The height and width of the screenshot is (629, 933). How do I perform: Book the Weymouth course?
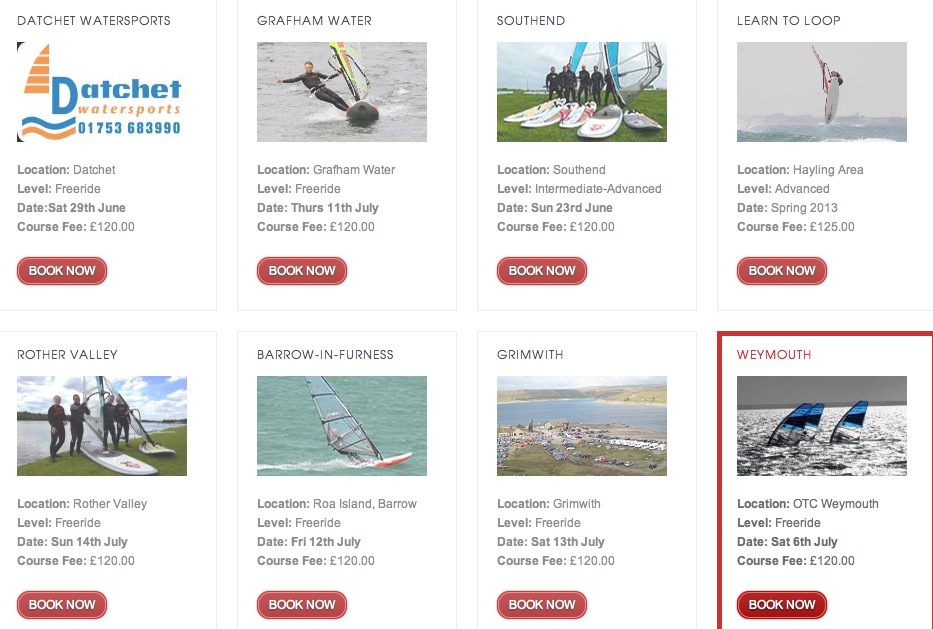coord(781,605)
